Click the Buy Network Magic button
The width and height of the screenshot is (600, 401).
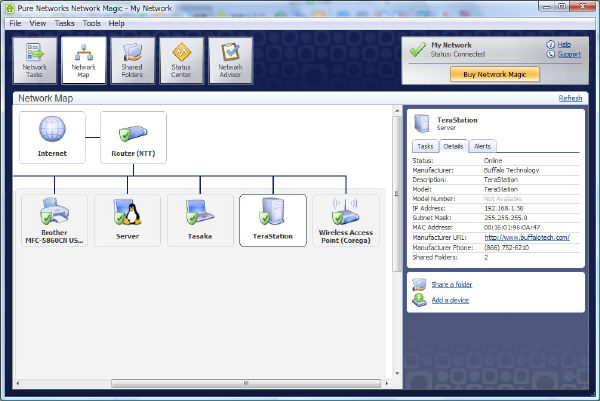pos(495,74)
